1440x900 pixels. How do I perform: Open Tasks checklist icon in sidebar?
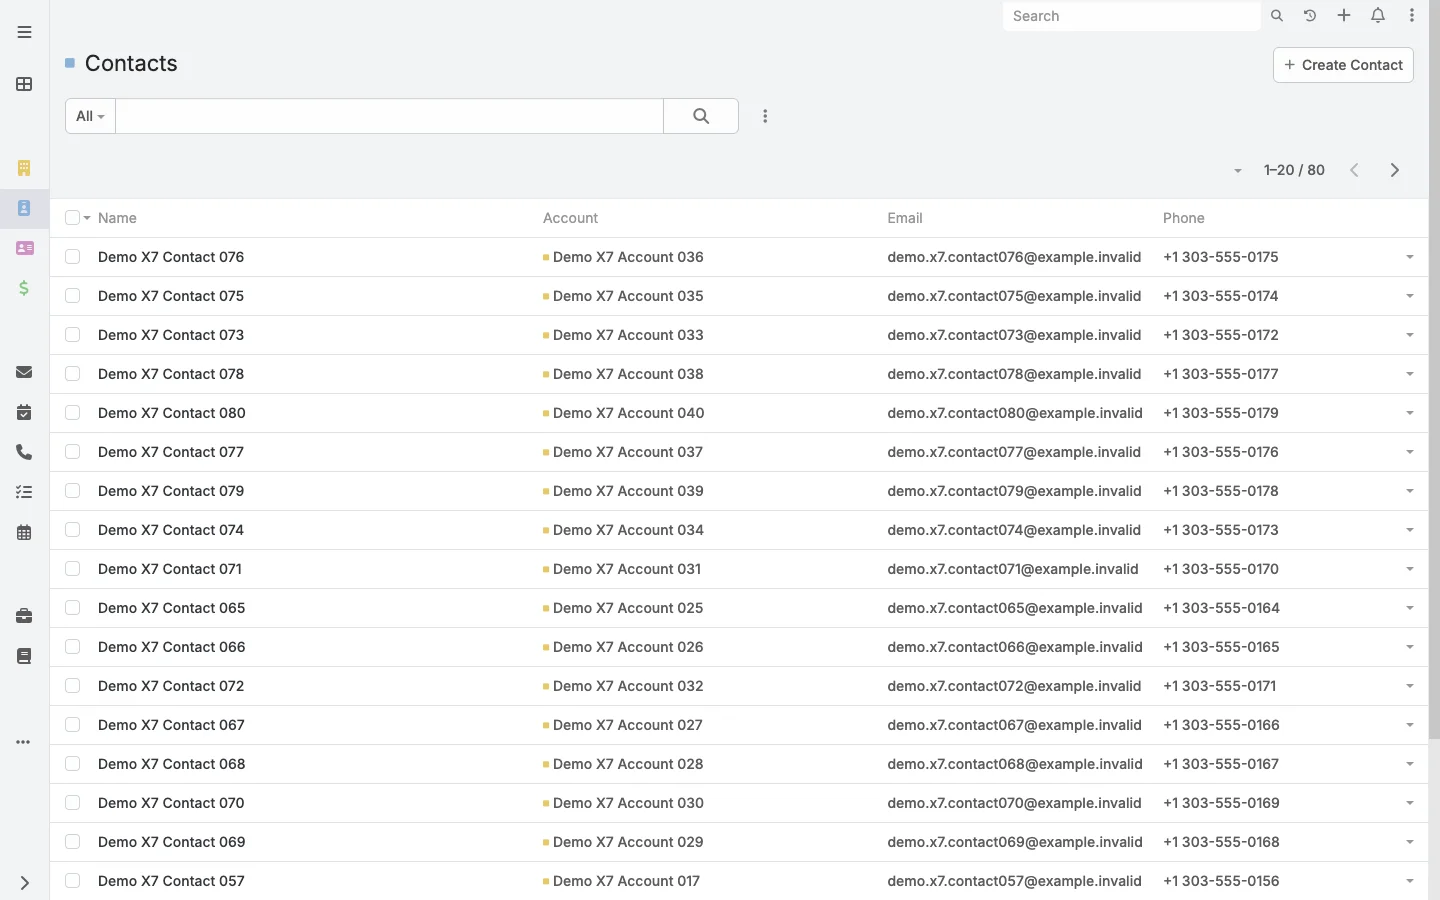coord(24,492)
